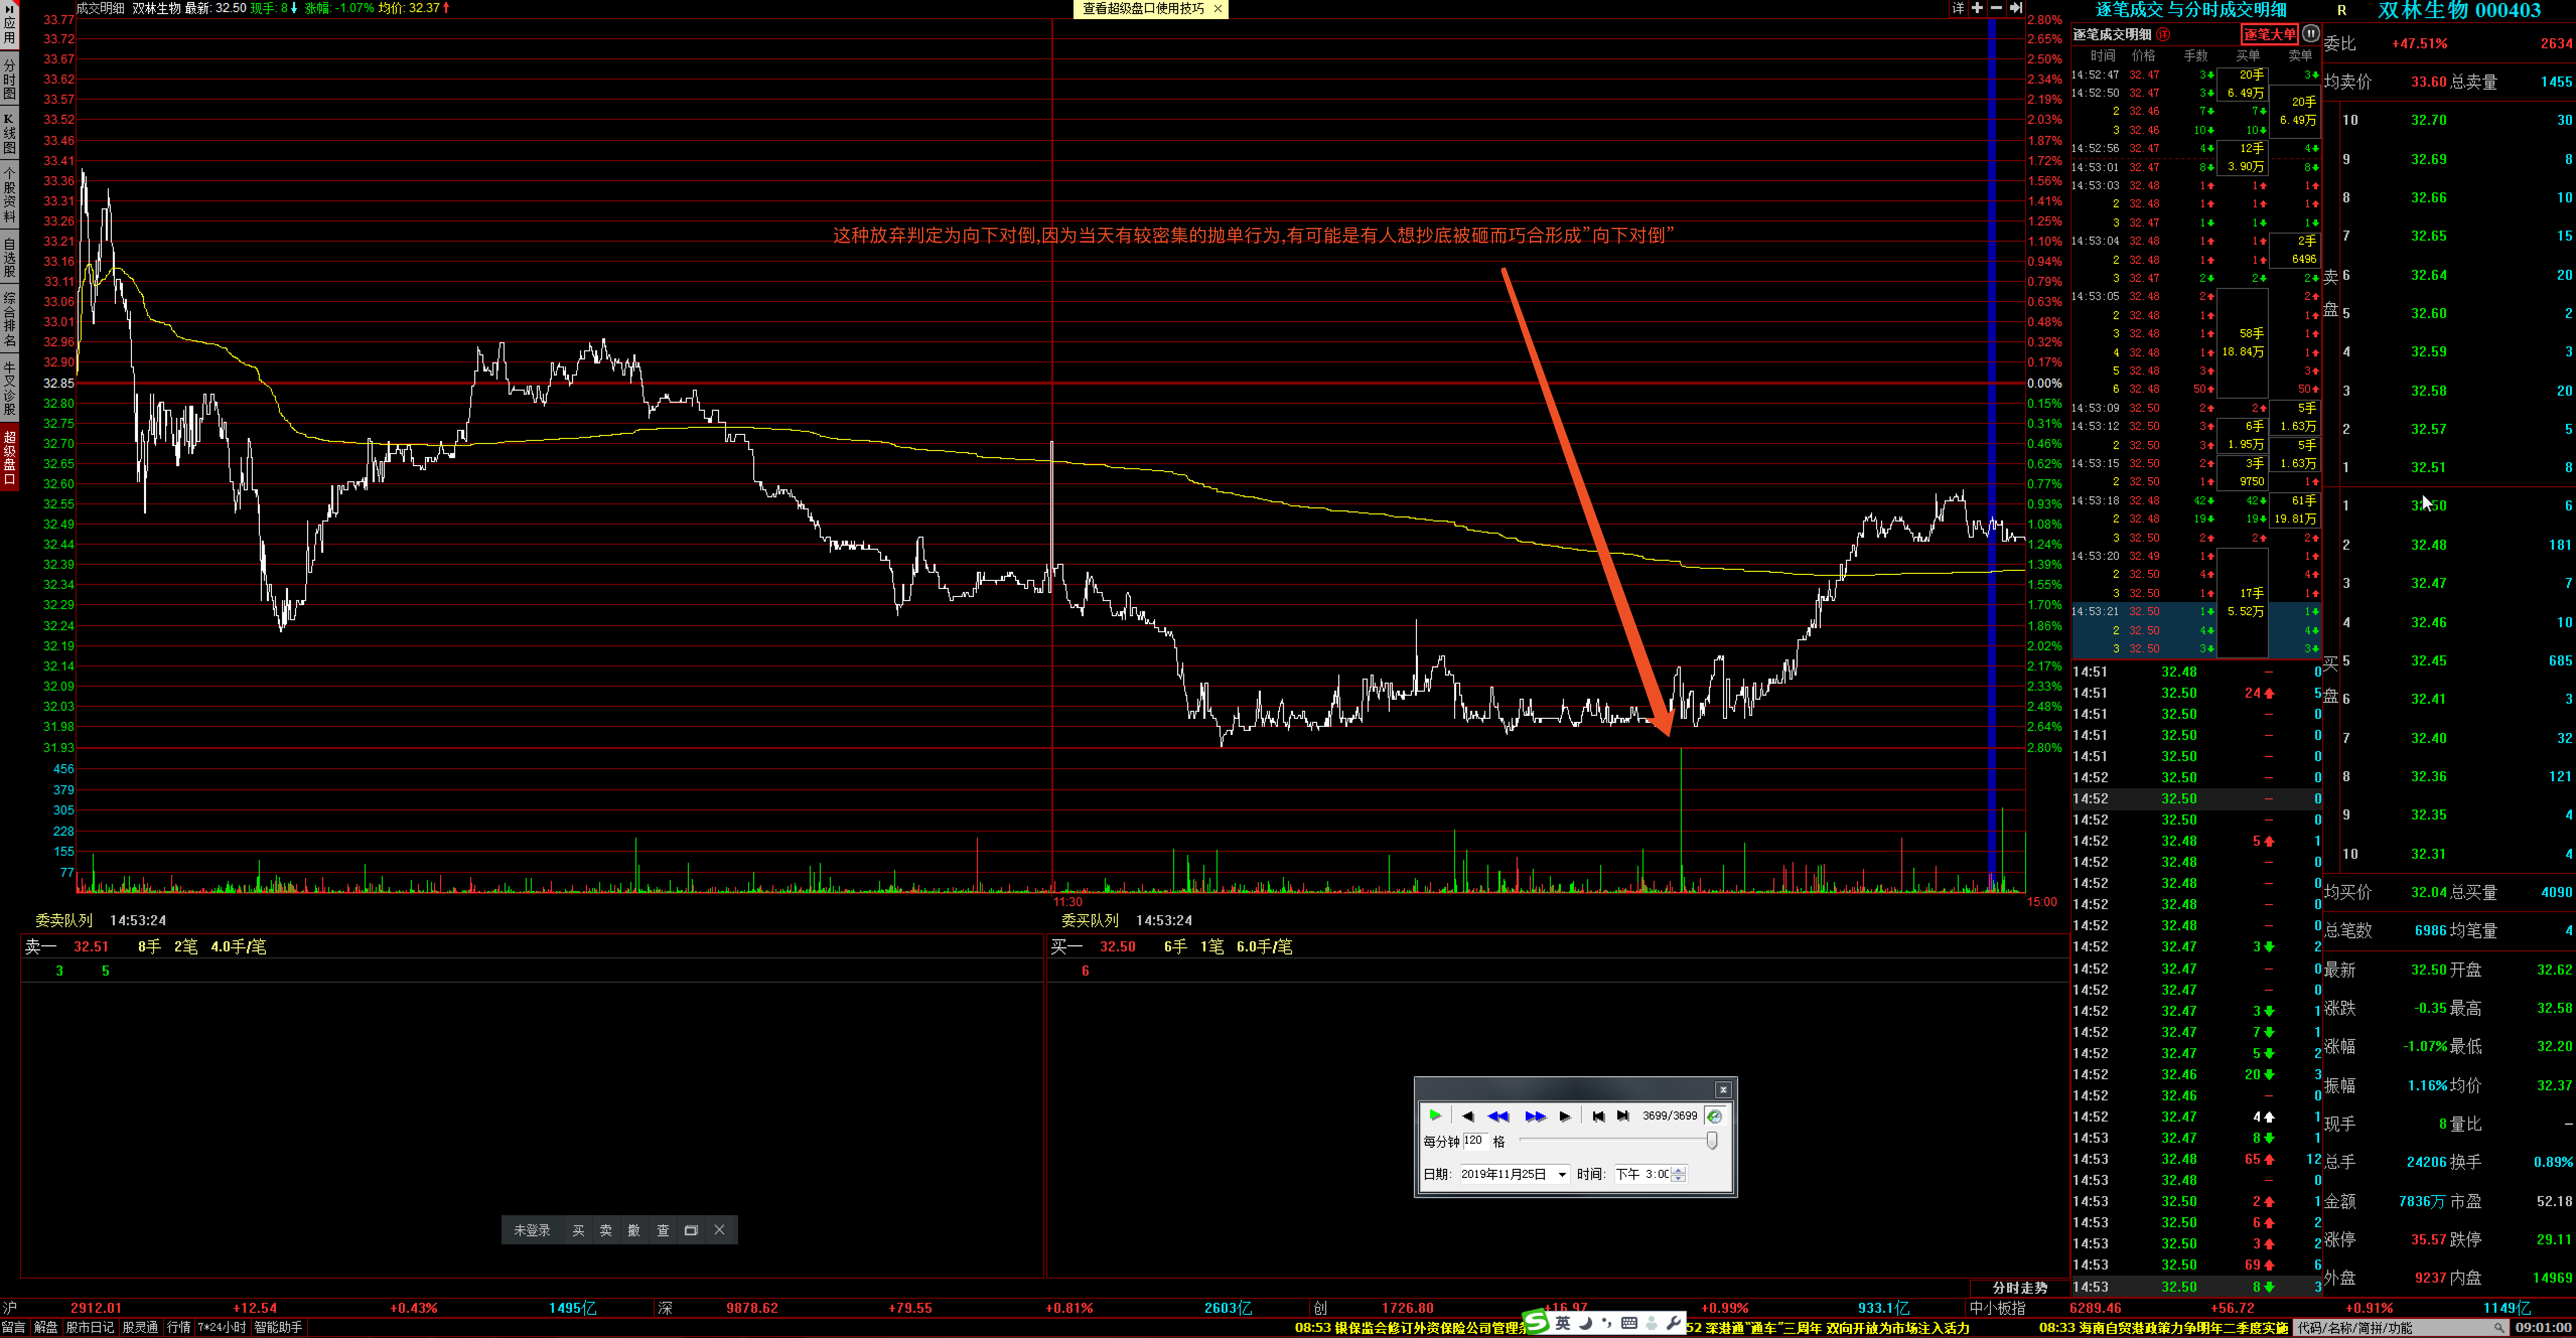Click the collapse-right arrow above the chart

point(2015,8)
